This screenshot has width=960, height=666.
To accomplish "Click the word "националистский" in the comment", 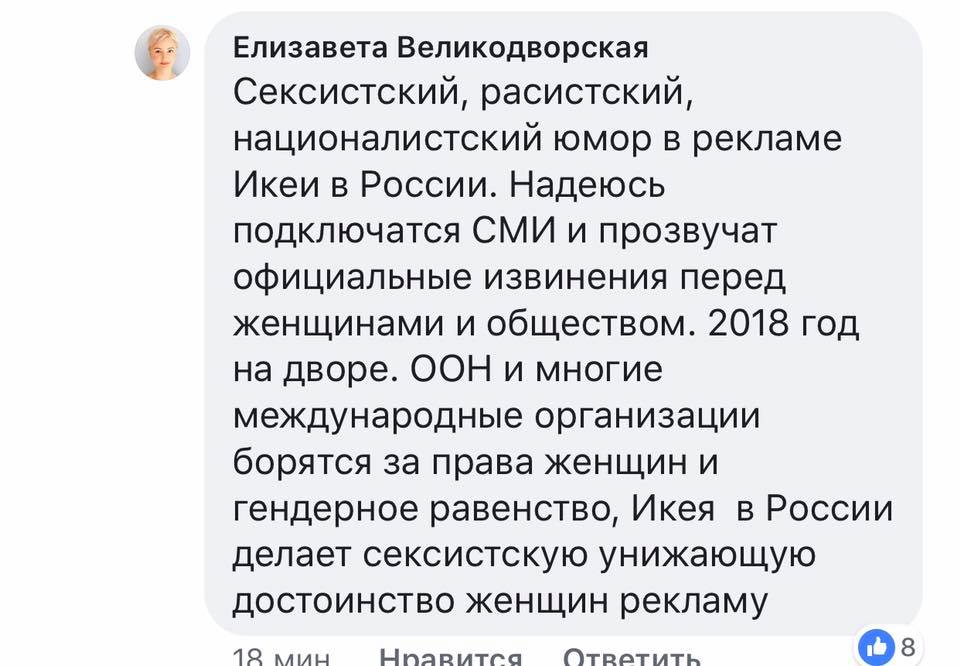I will pyautogui.click(x=385, y=139).
